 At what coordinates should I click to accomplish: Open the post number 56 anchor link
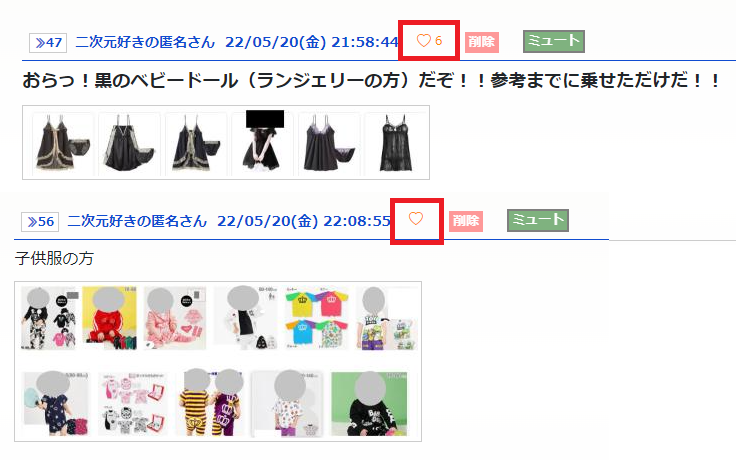point(40,222)
